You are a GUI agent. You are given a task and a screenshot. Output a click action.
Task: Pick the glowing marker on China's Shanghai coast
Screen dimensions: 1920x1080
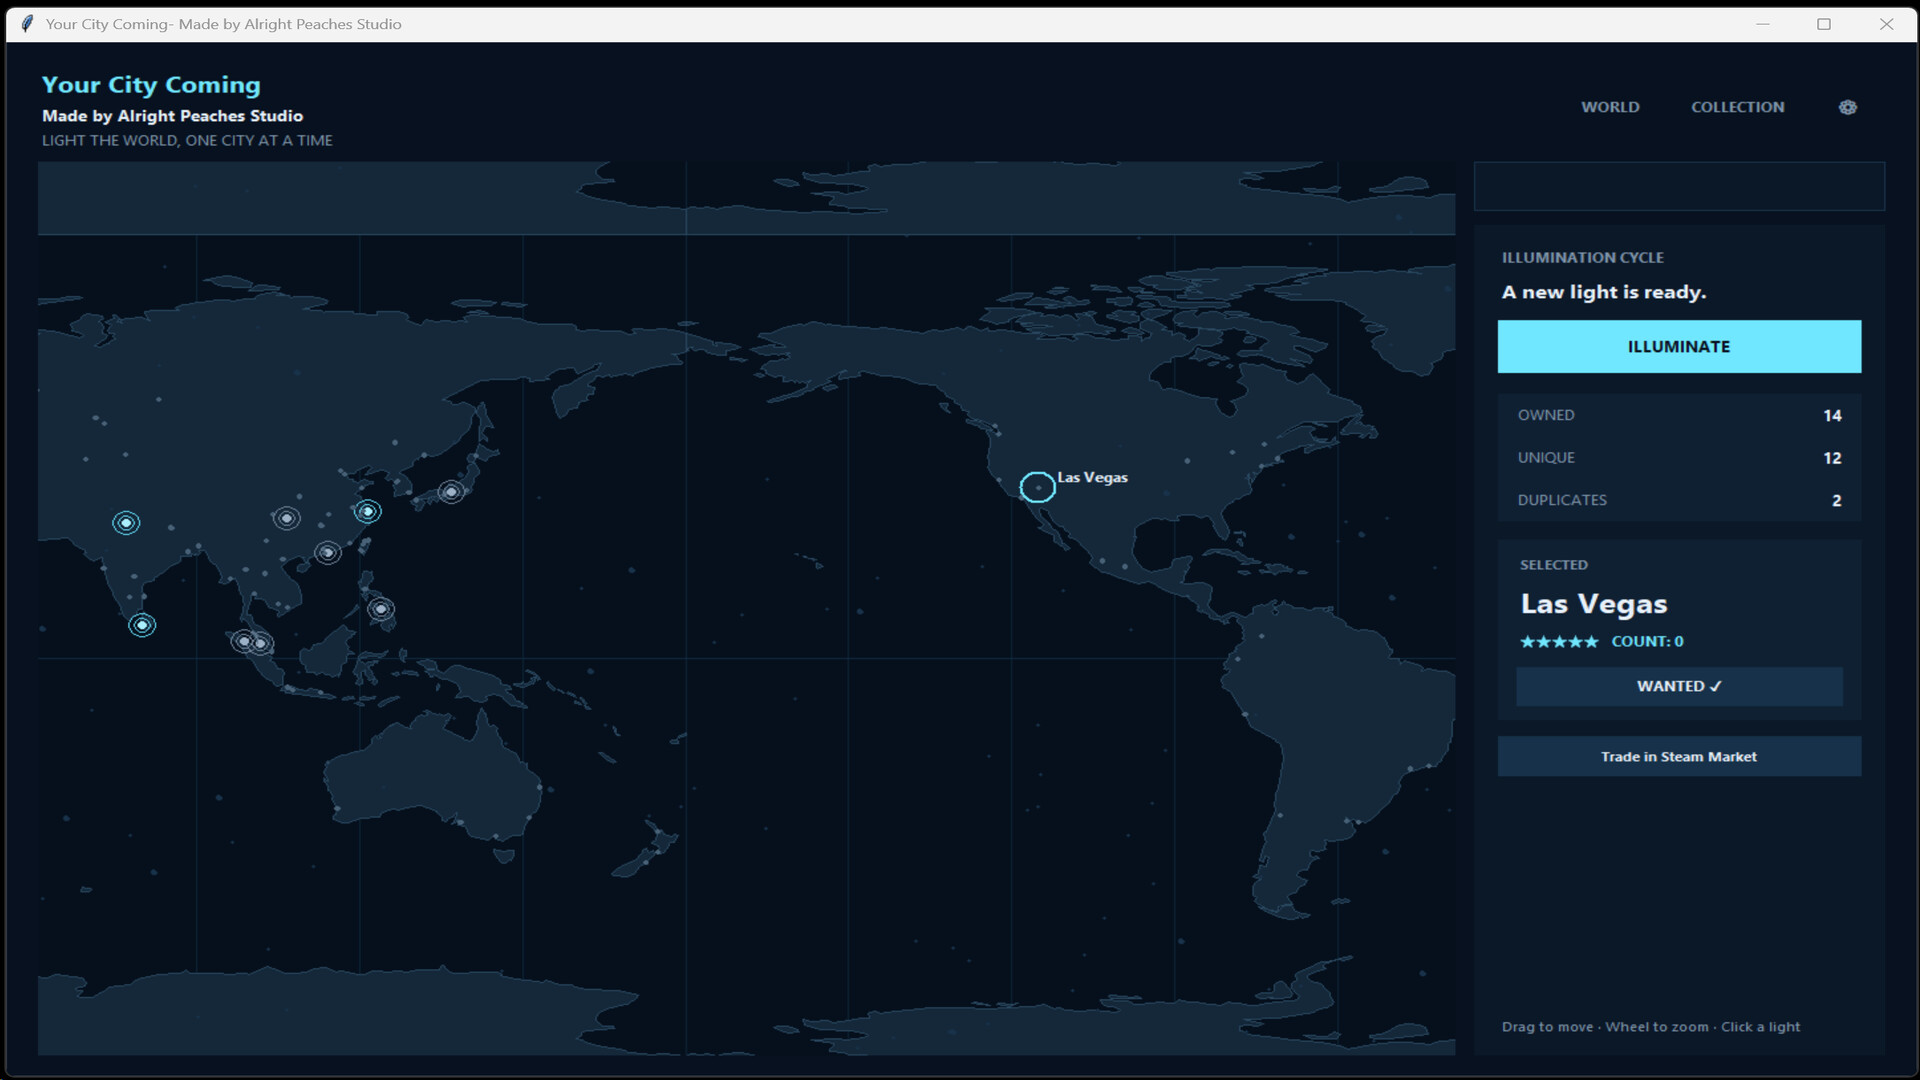pyautogui.click(x=368, y=511)
